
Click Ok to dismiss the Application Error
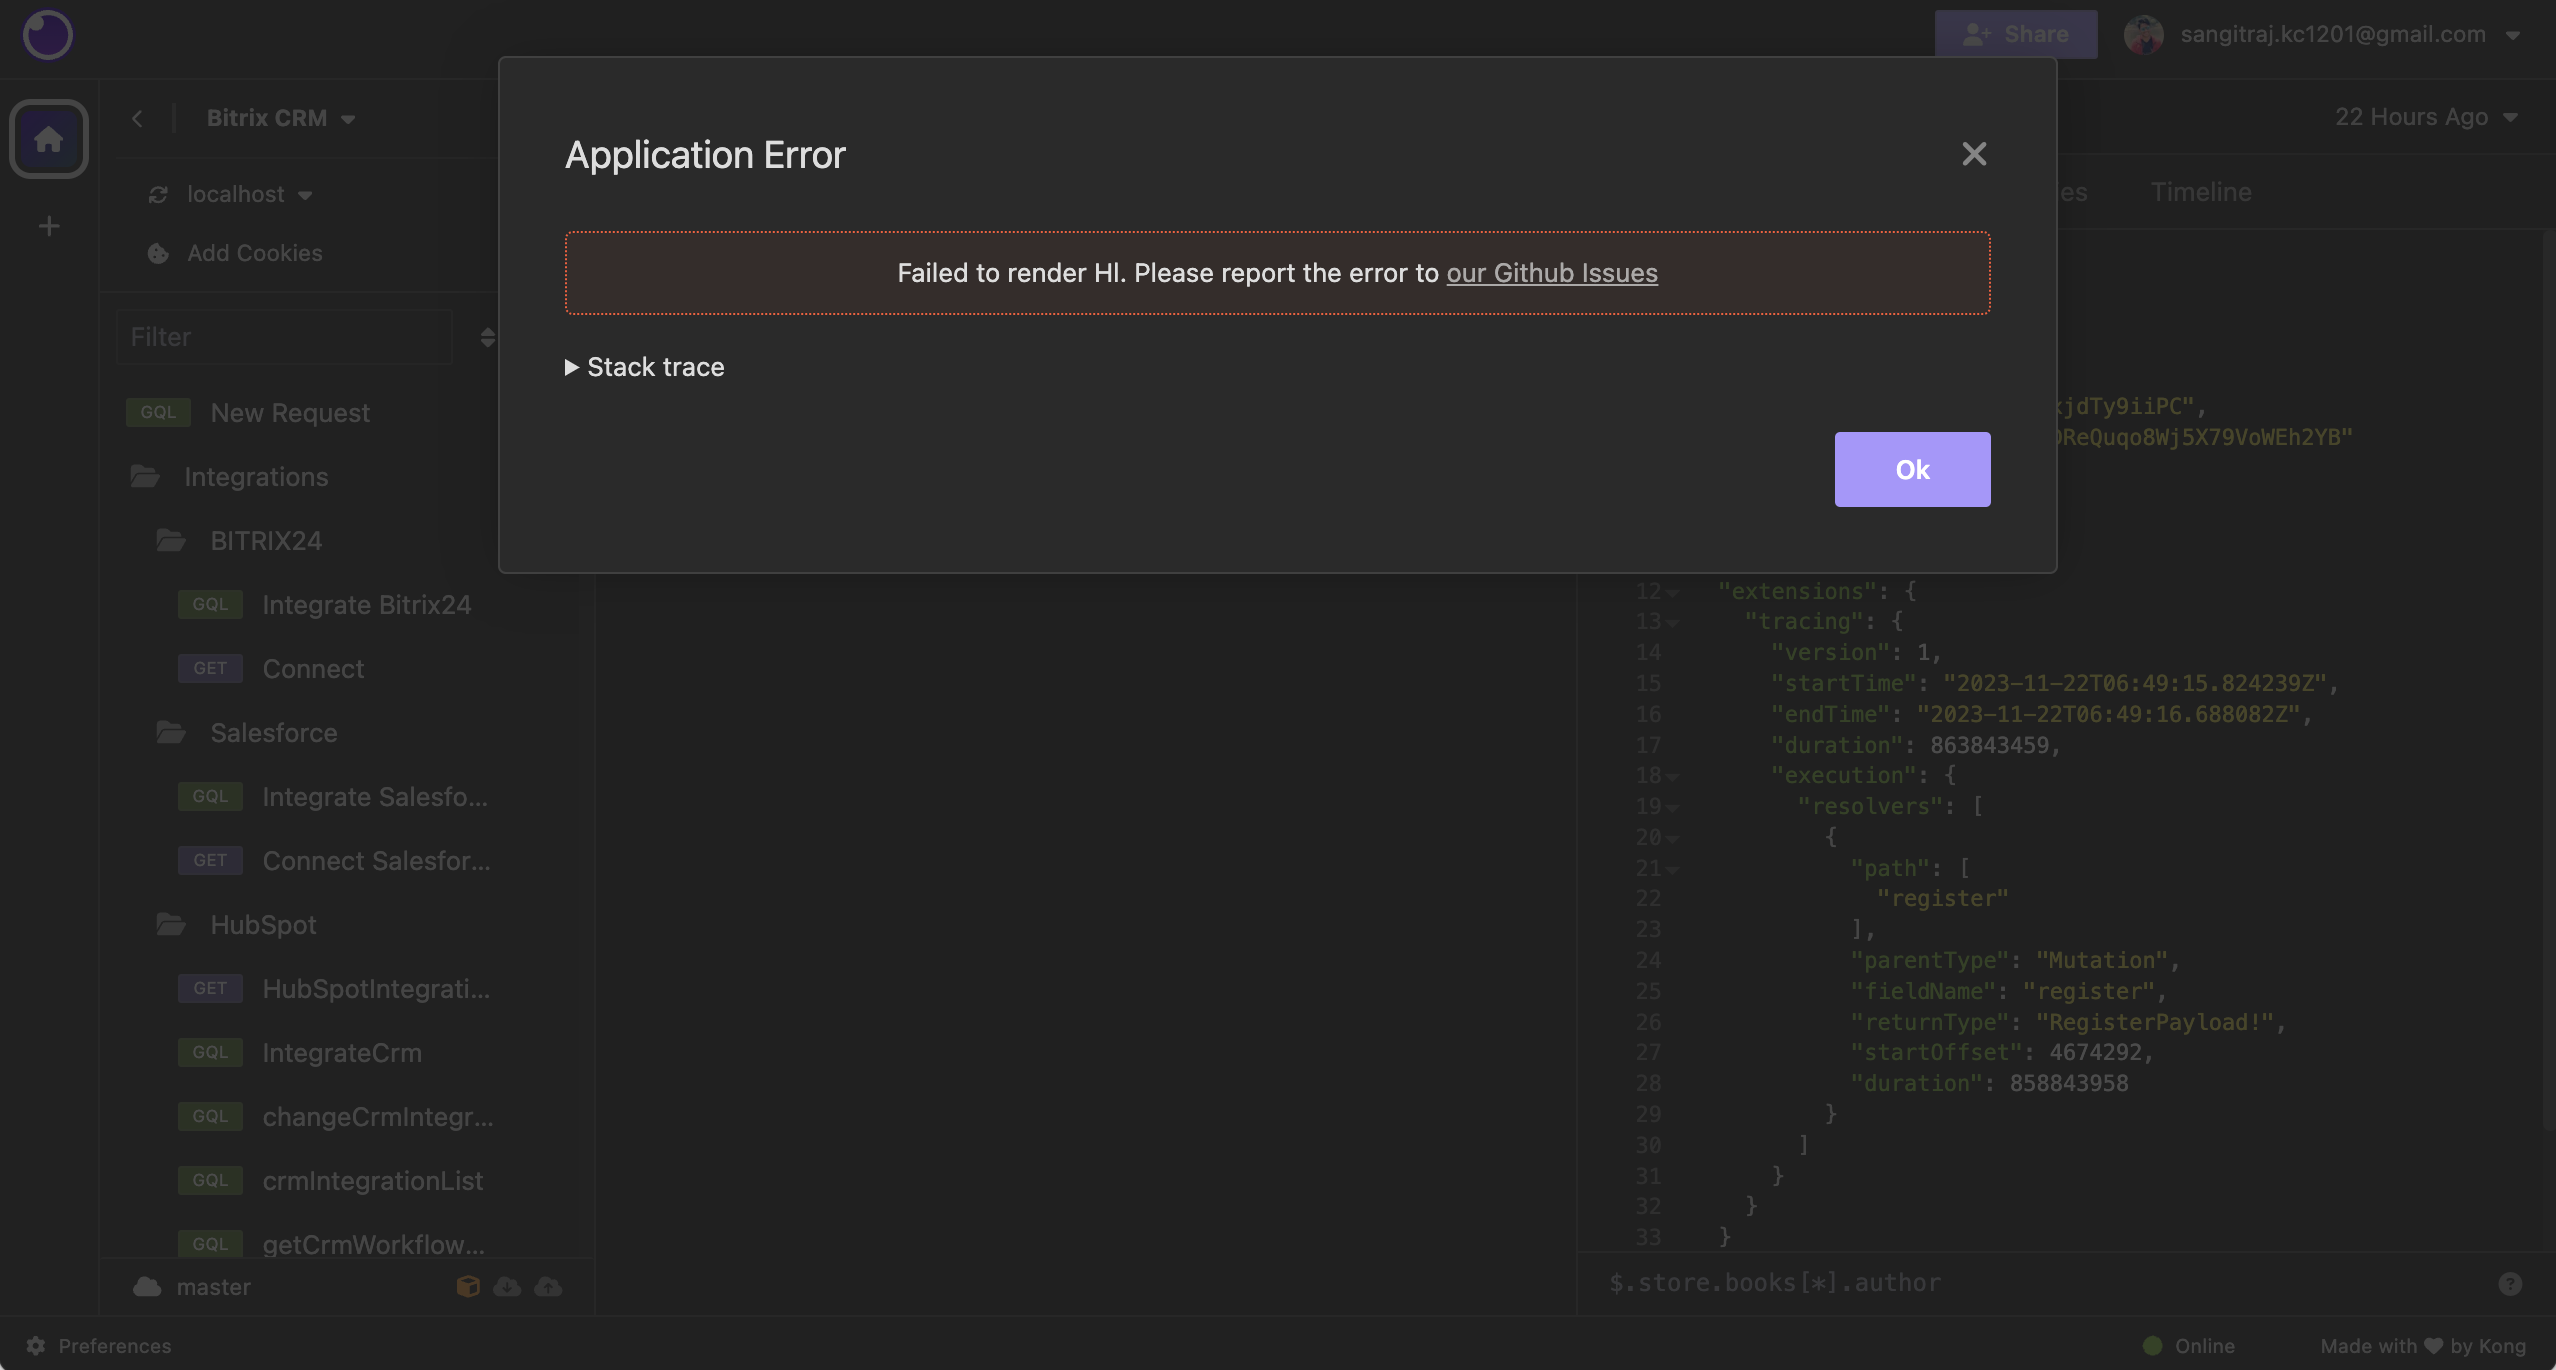[x=1911, y=469]
